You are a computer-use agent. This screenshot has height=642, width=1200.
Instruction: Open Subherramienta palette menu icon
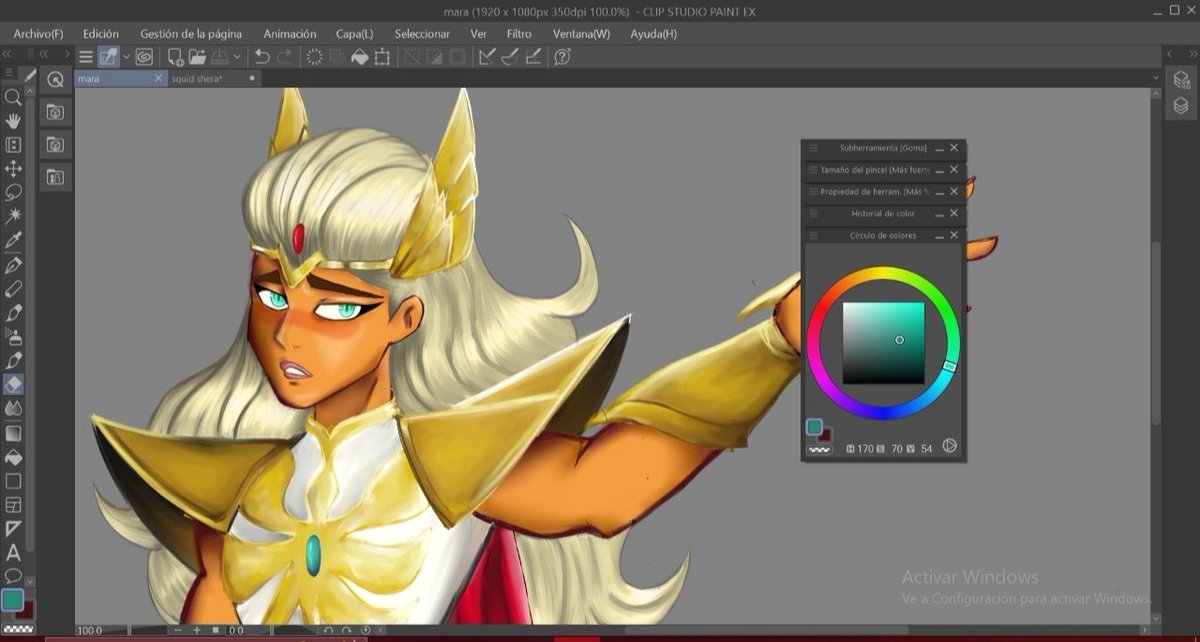tap(813, 148)
